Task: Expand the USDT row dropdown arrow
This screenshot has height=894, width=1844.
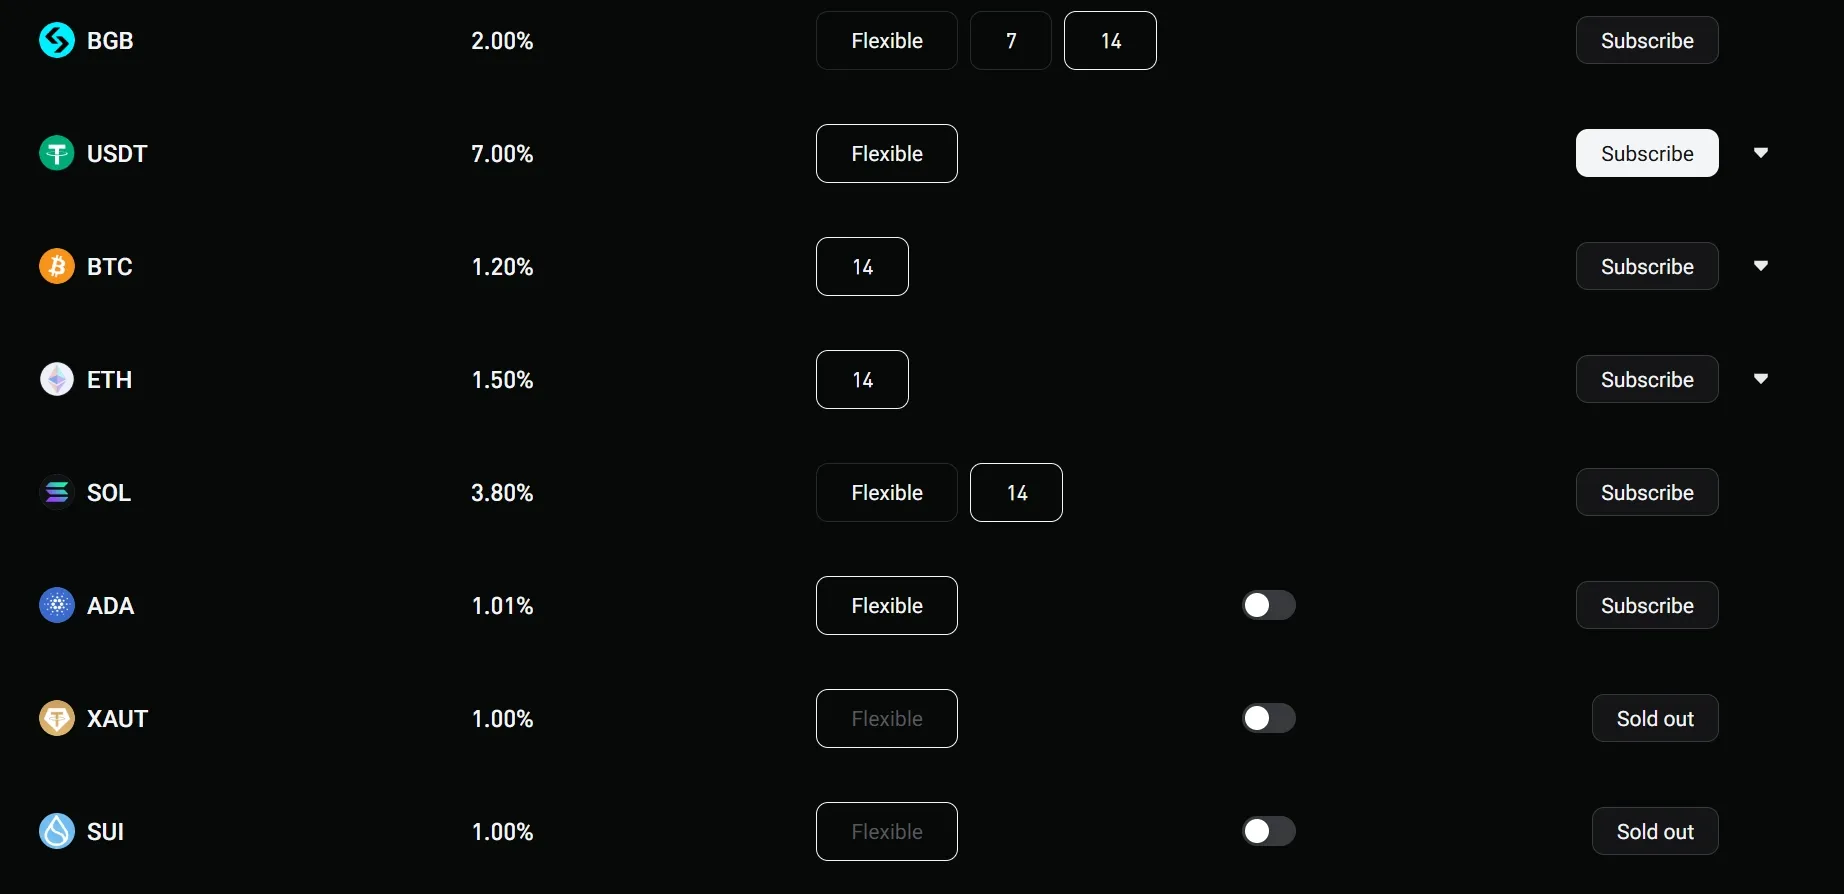Action: tap(1761, 153)
